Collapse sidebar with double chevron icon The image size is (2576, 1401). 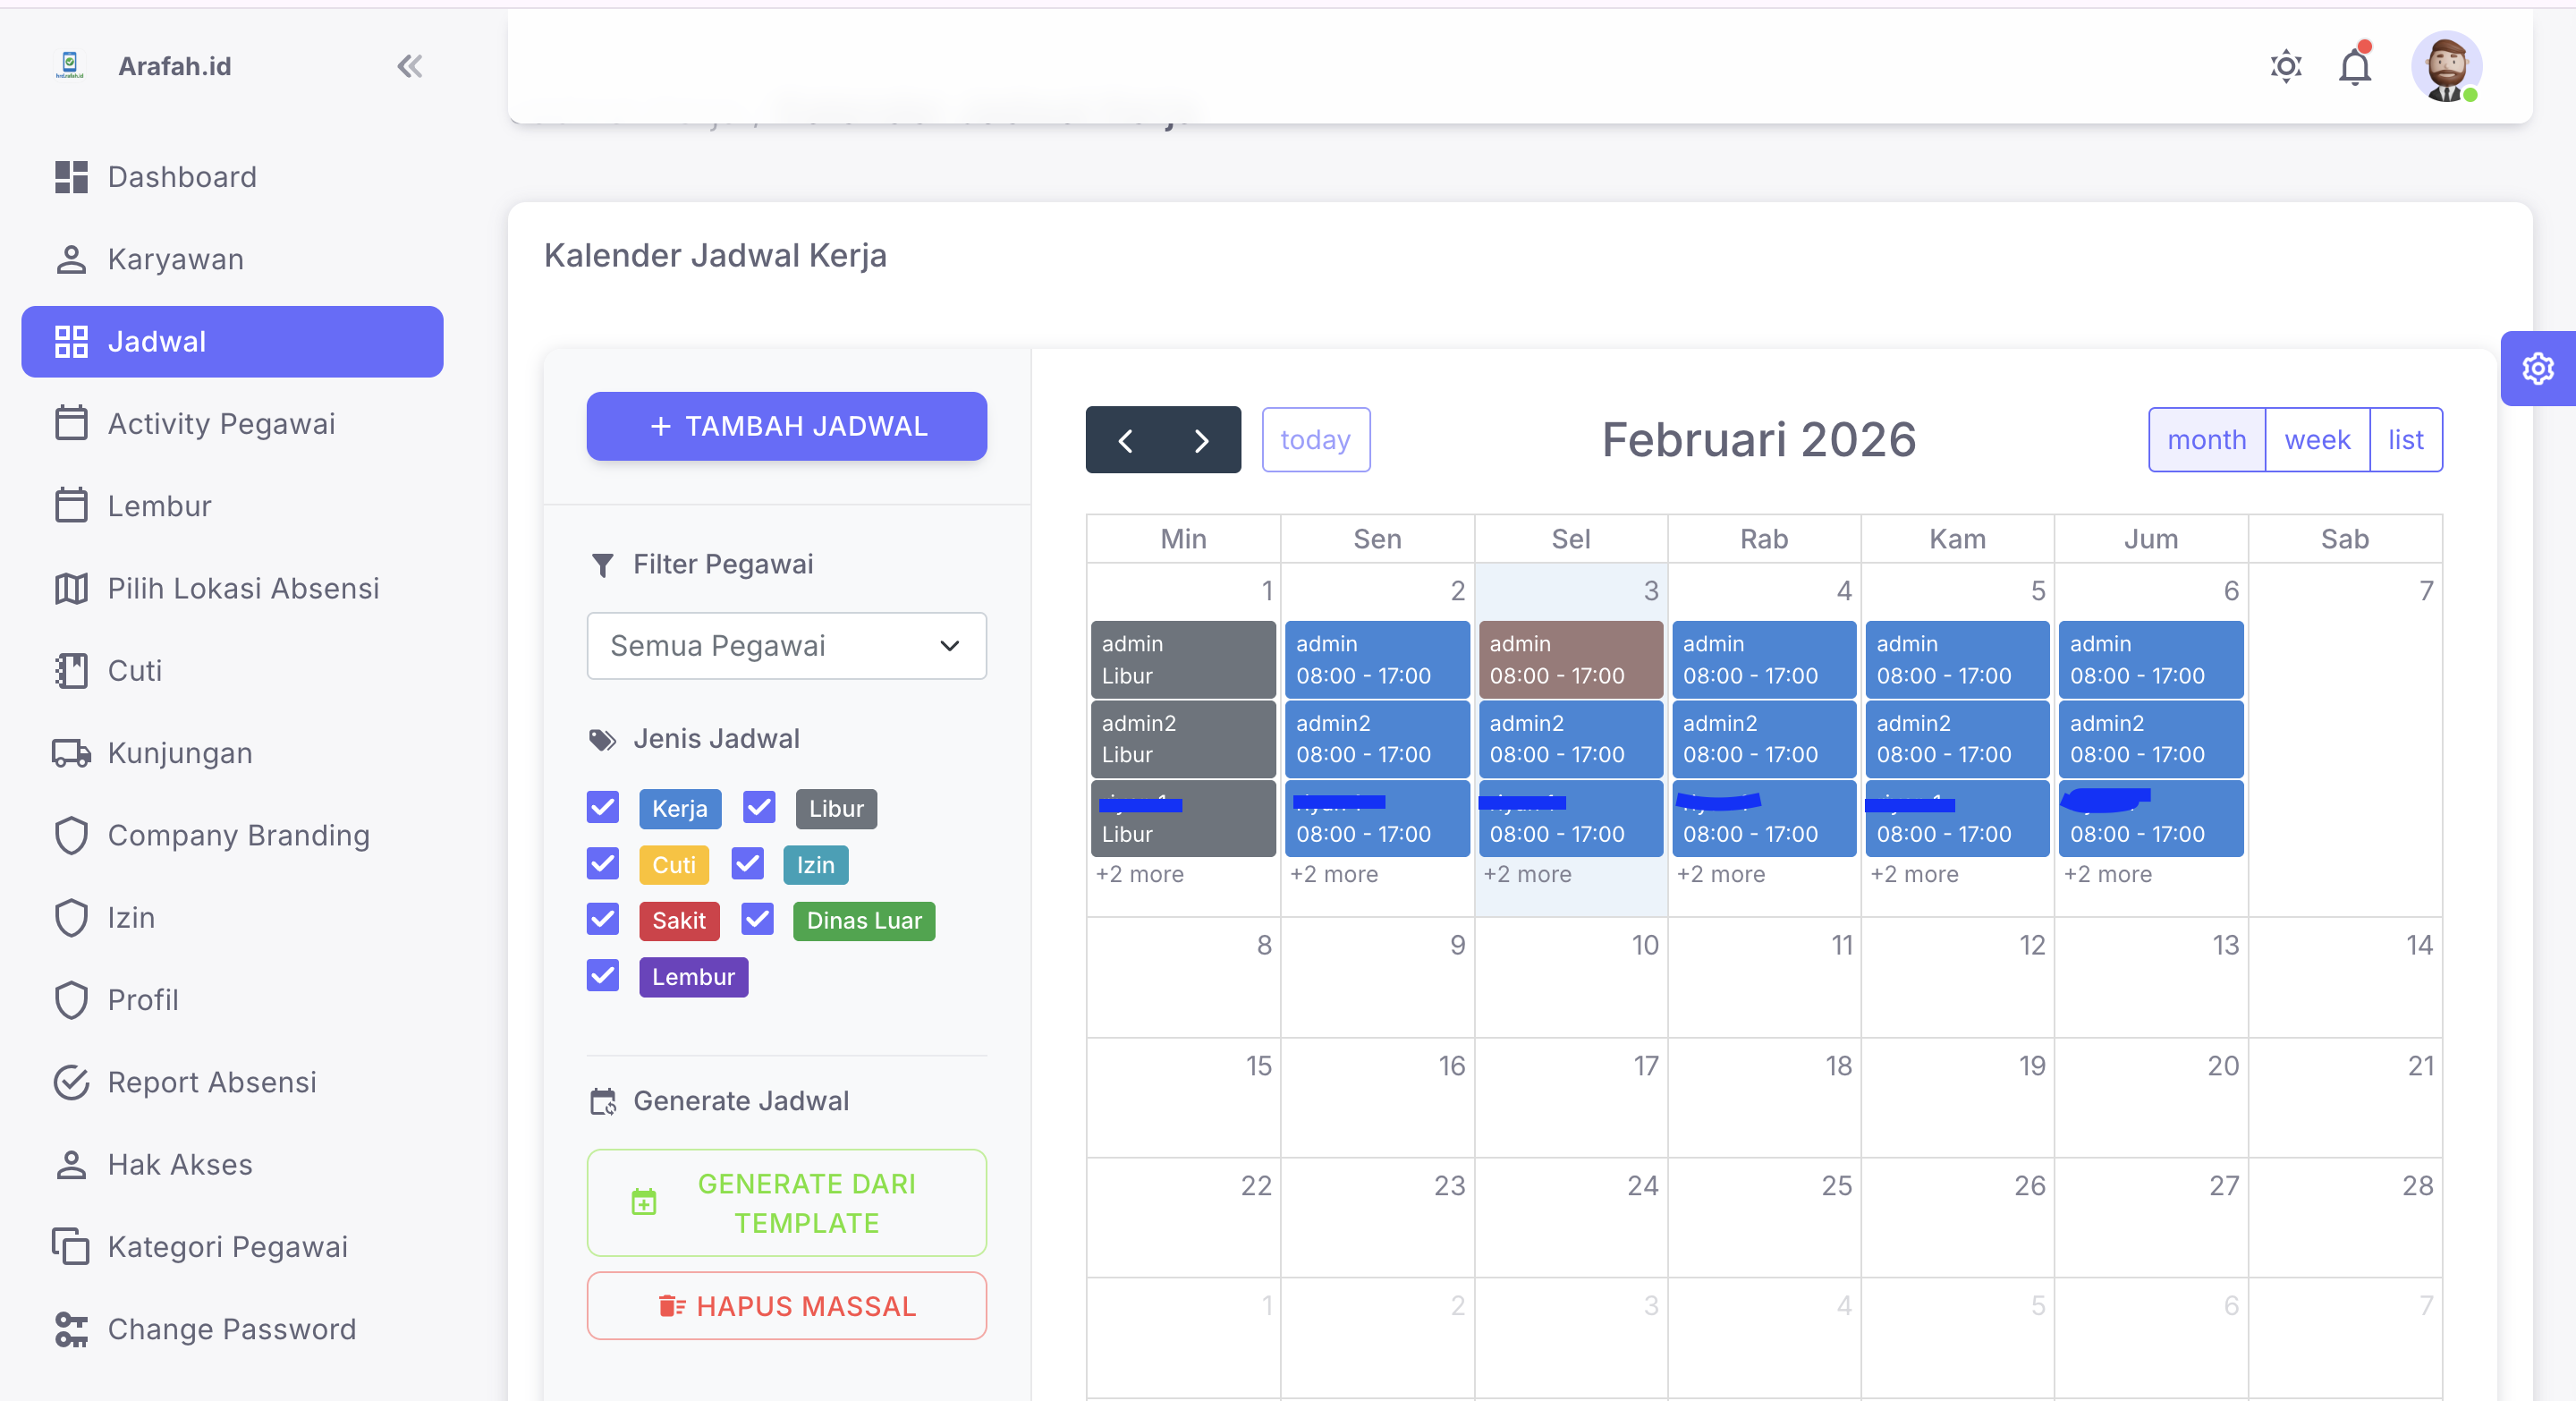coord(409,66)
